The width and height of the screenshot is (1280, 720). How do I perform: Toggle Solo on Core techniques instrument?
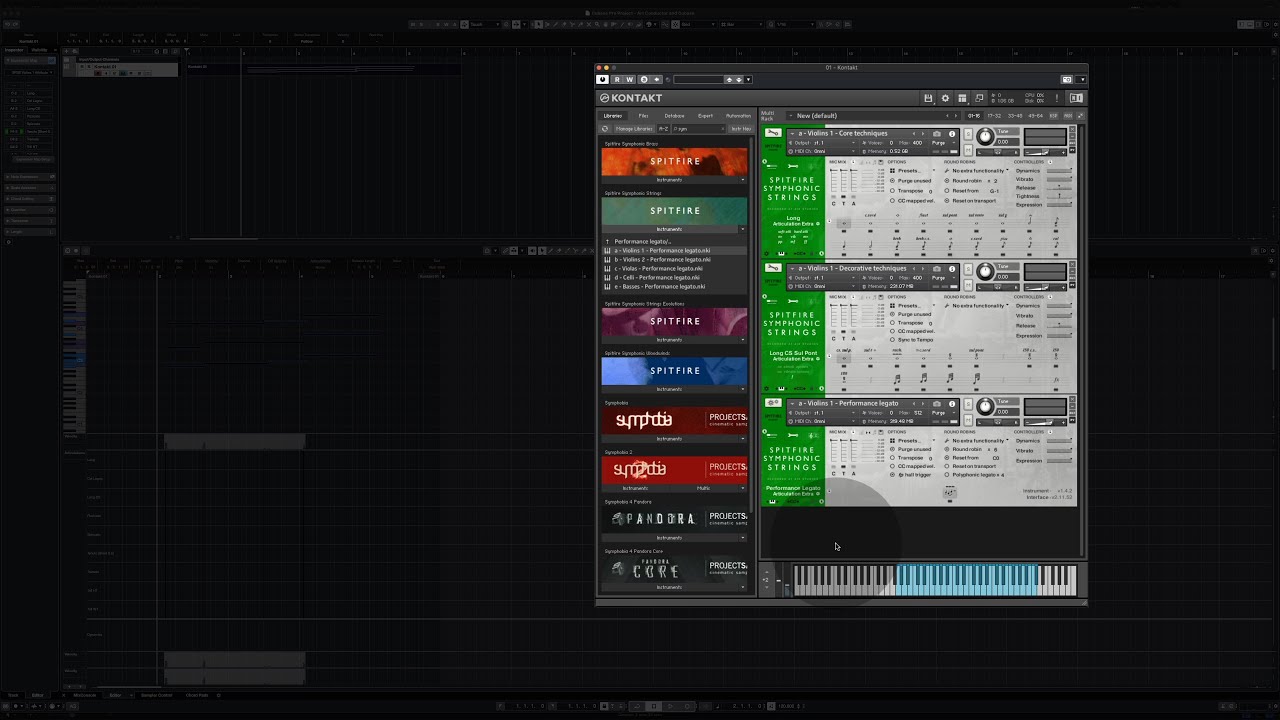[x=968, y=134]
